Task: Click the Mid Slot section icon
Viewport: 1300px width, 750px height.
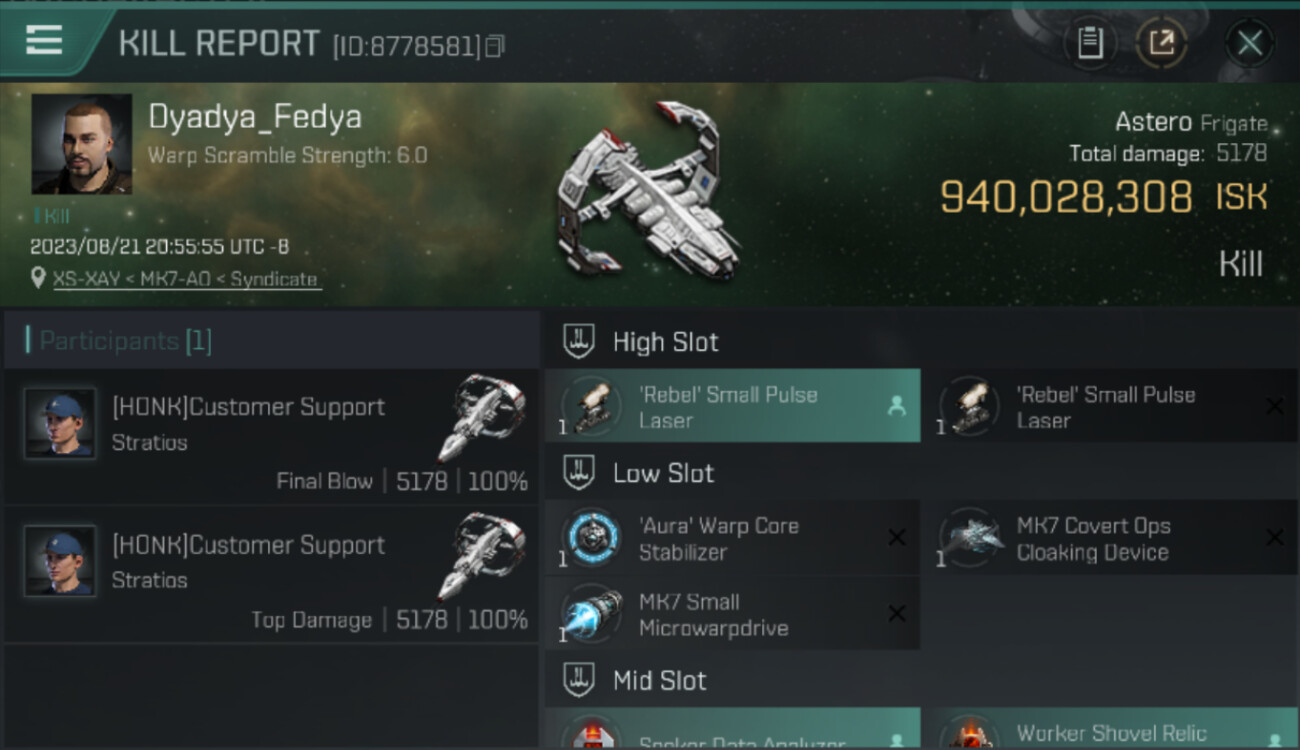Action: 579,680
